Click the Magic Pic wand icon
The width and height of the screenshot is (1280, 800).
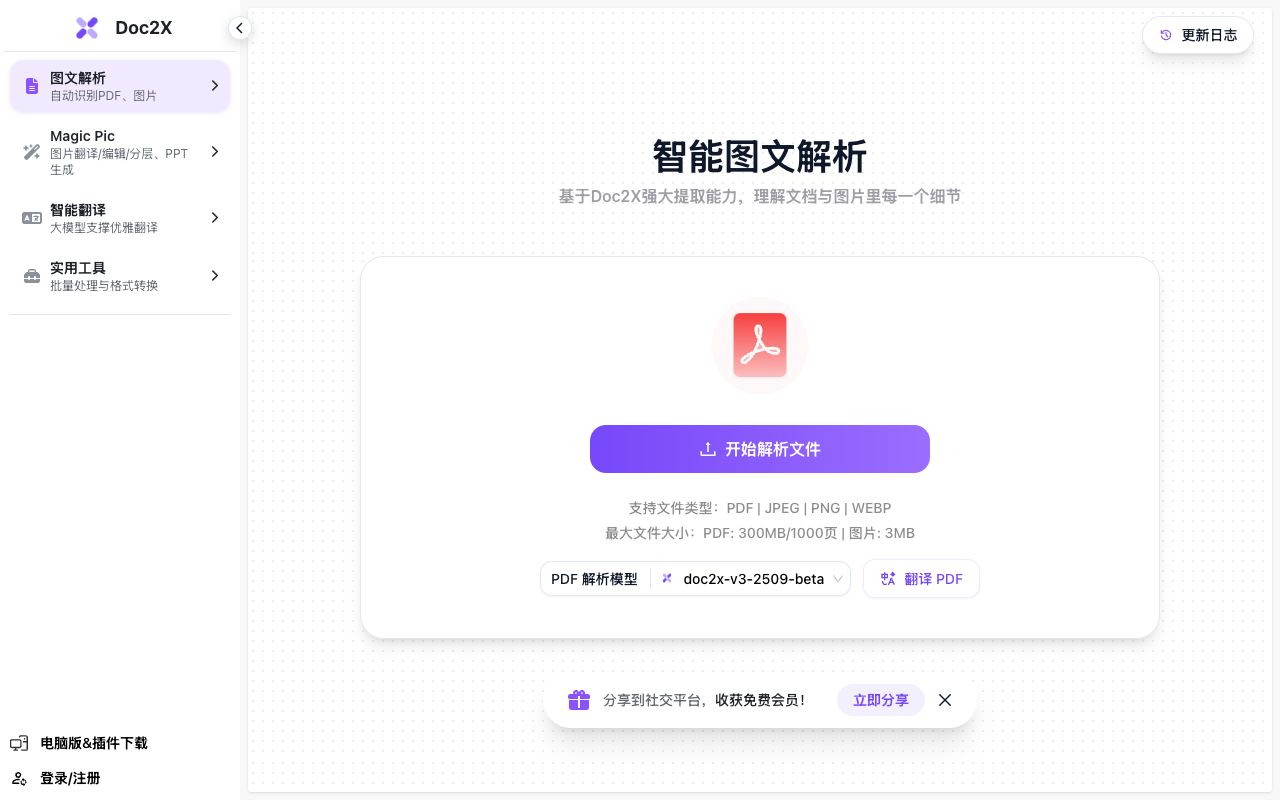(32, 152)
